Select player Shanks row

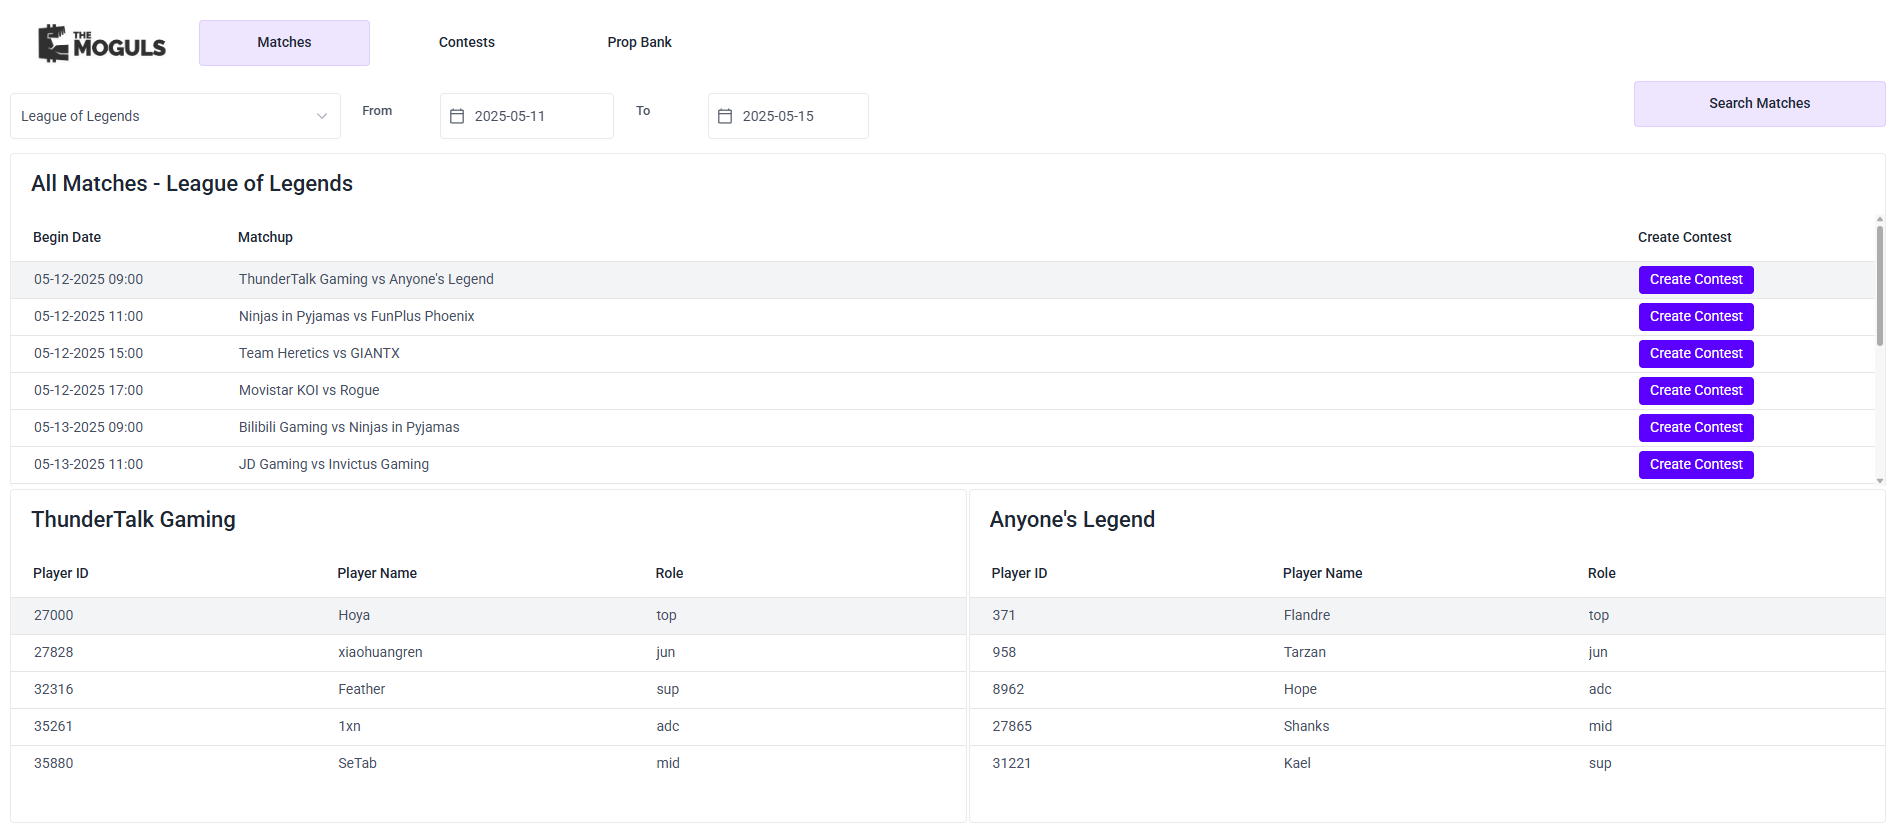click(x=1427, y=727)
